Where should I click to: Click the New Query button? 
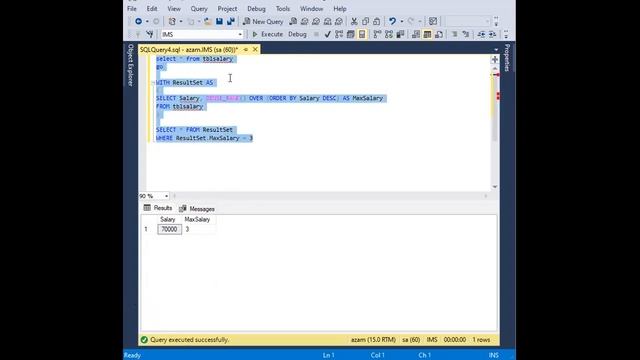[x=263, y=21]
